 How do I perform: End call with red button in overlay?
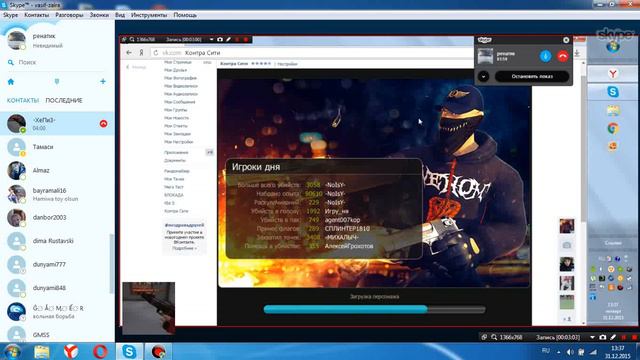pos(563,56)
